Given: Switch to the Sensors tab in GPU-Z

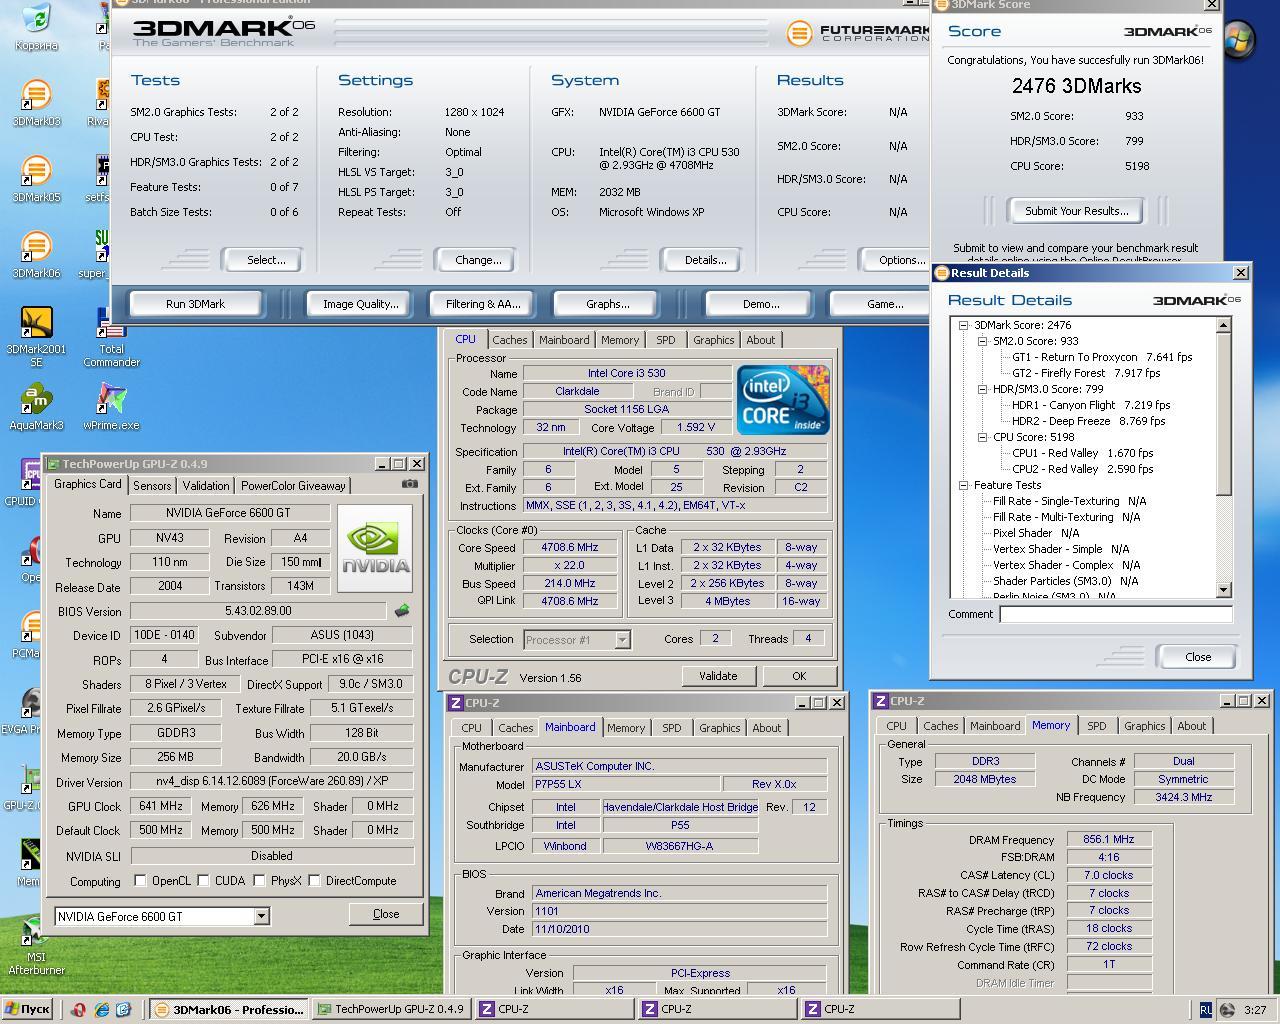Looking at the screenshot, I should click(x=152, y=486).
